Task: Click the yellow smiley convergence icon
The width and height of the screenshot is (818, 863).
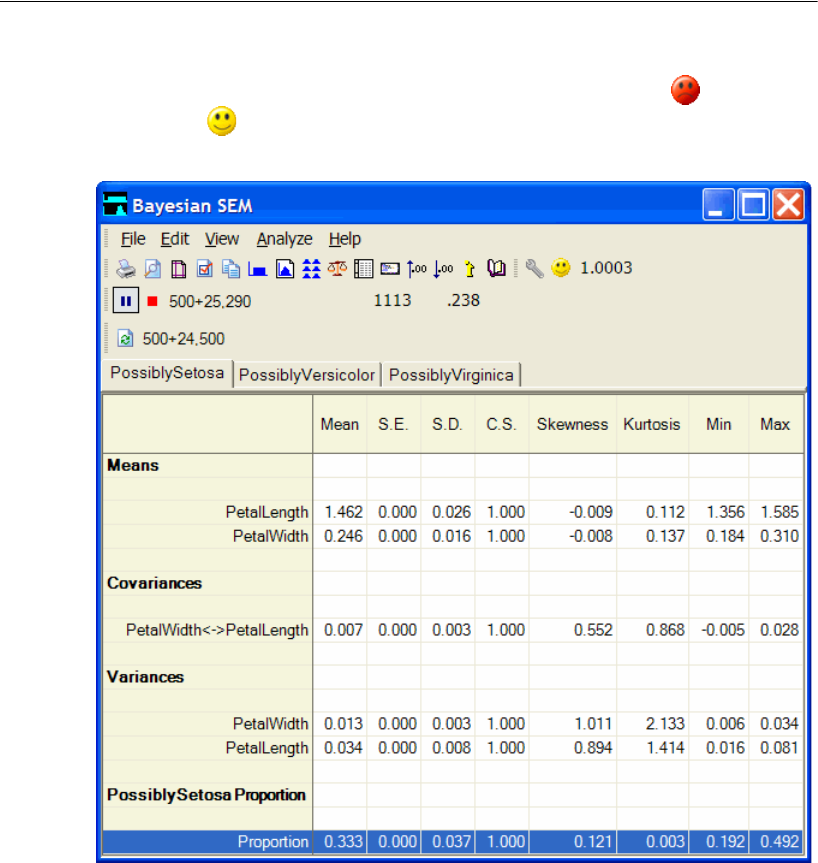Action: [561, 269]
